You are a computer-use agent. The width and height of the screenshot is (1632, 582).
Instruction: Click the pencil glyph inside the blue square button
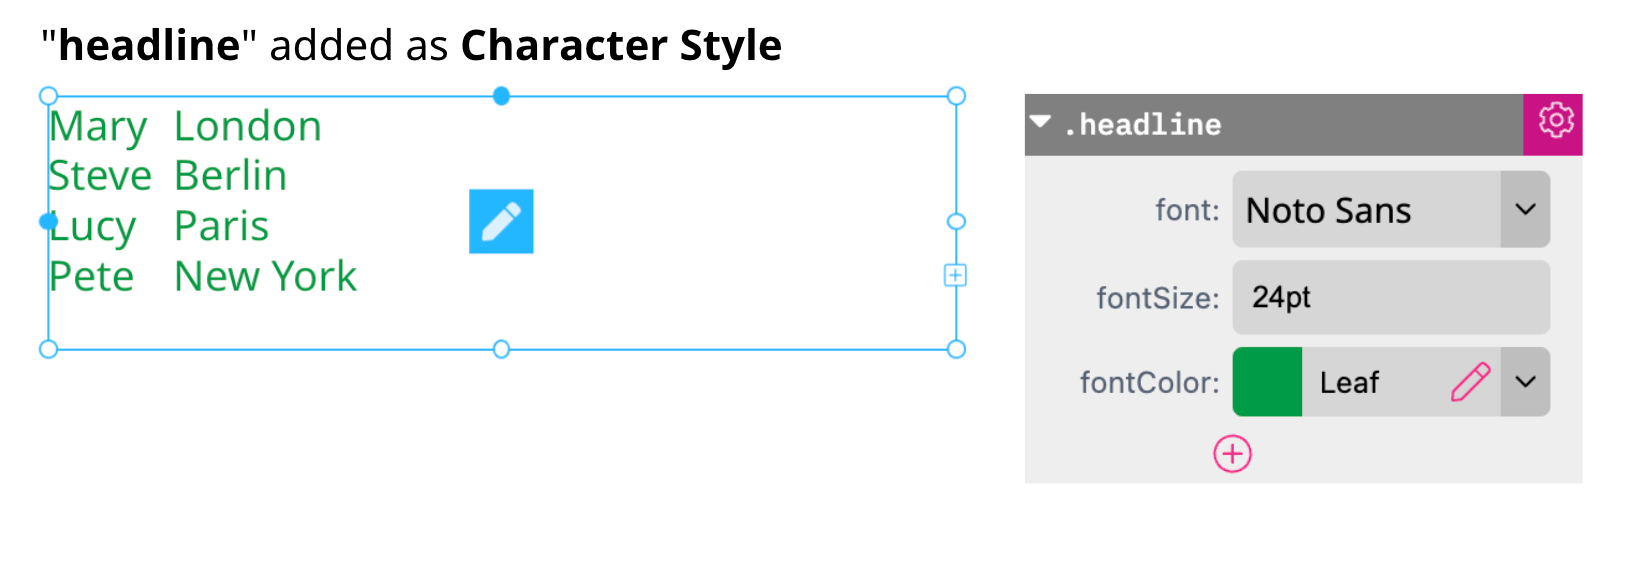(501, 221)
